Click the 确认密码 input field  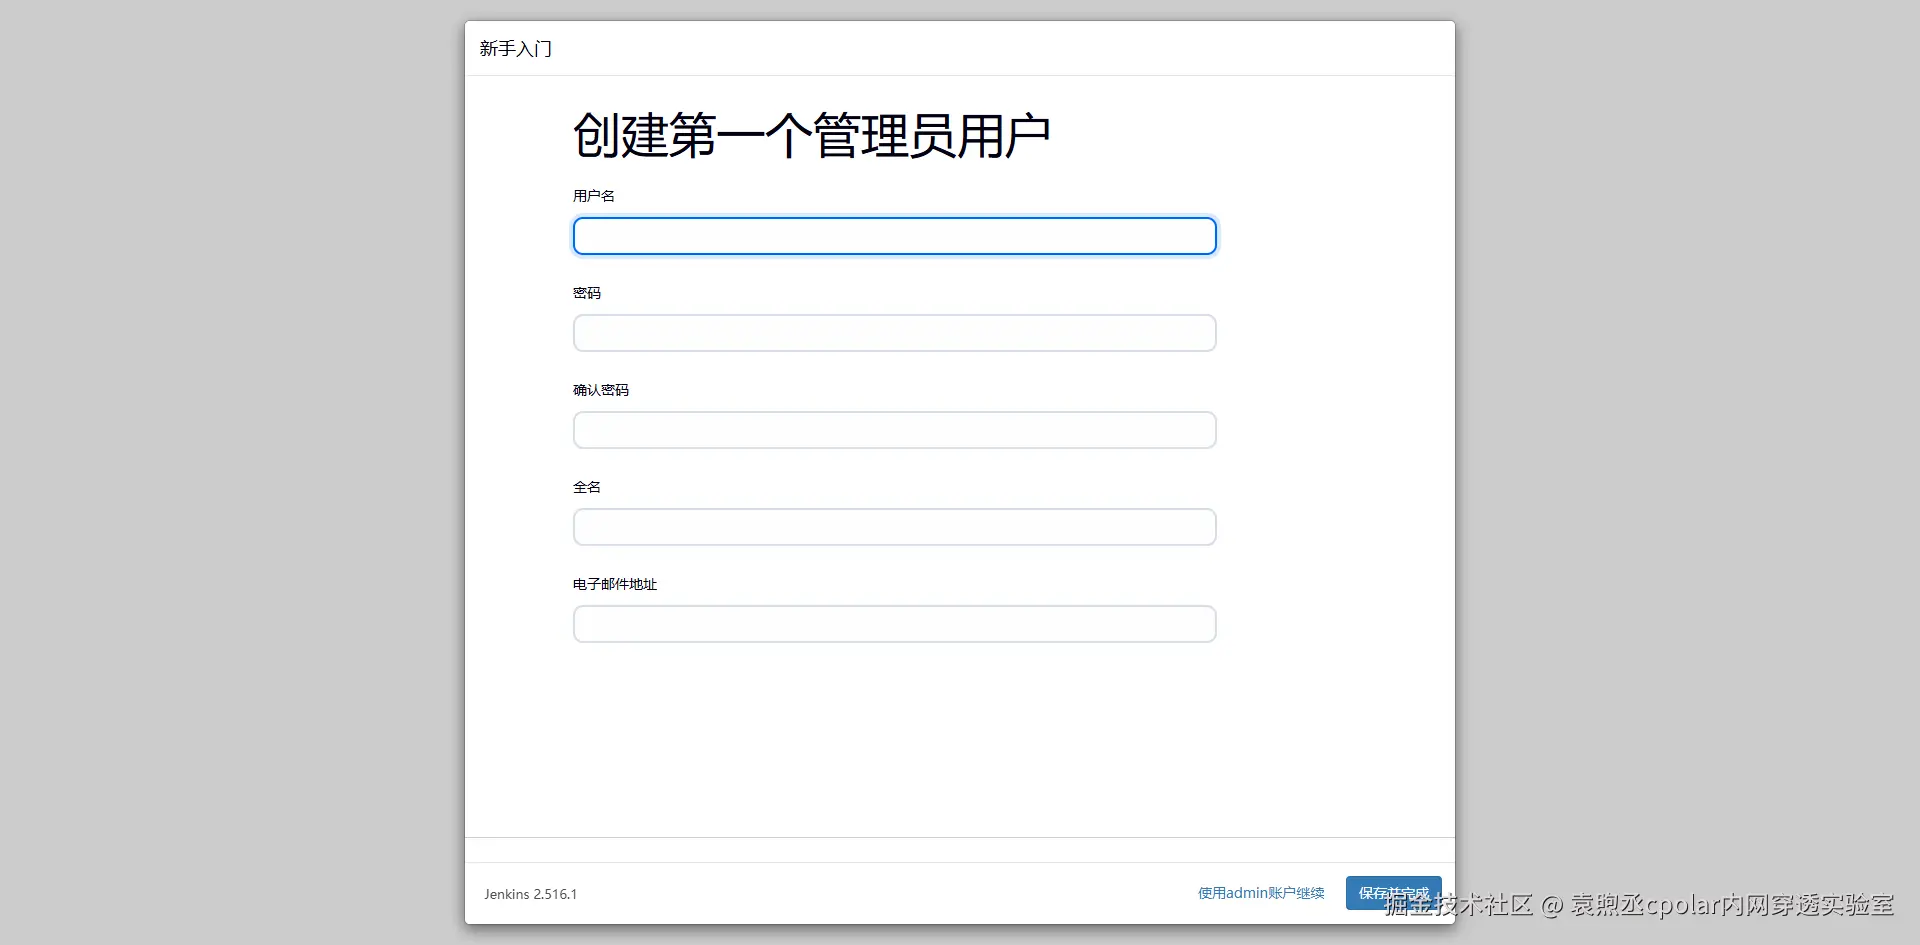pos(894,430)
